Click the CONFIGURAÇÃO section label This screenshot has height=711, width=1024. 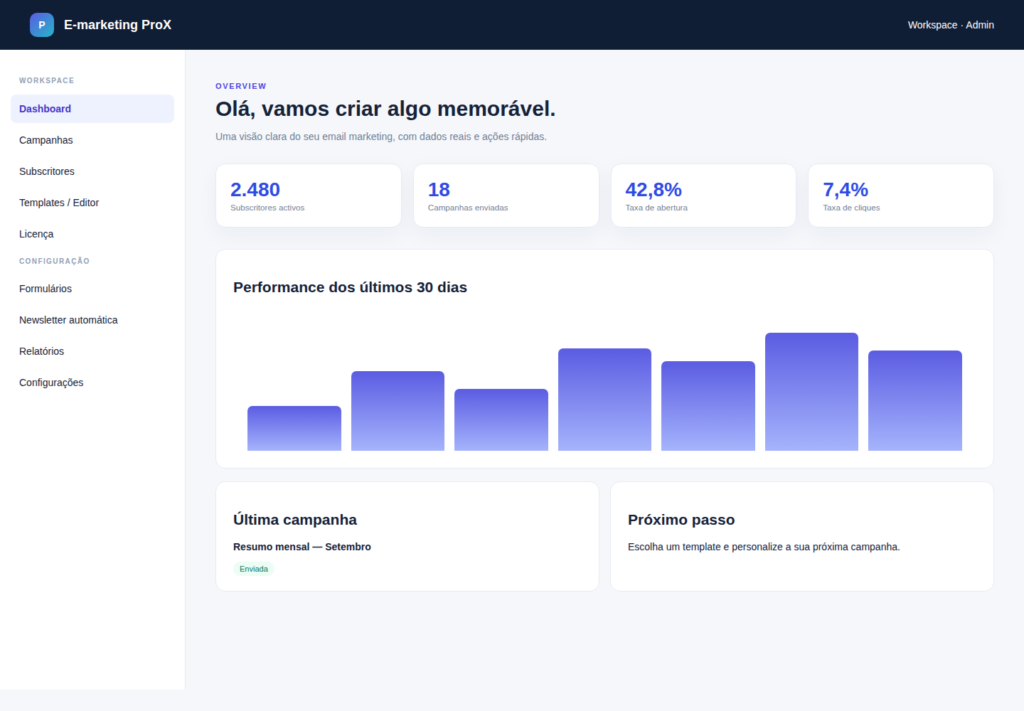[54, 261]
